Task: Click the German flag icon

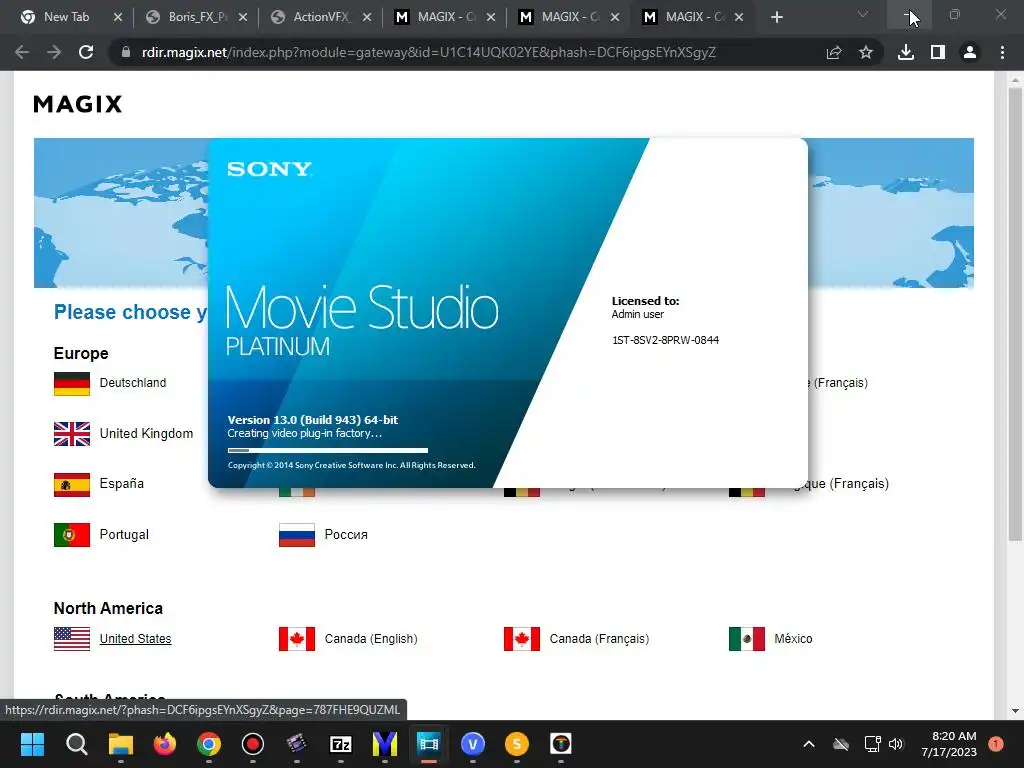Action: pyautogui.click(x=72, y=383)
